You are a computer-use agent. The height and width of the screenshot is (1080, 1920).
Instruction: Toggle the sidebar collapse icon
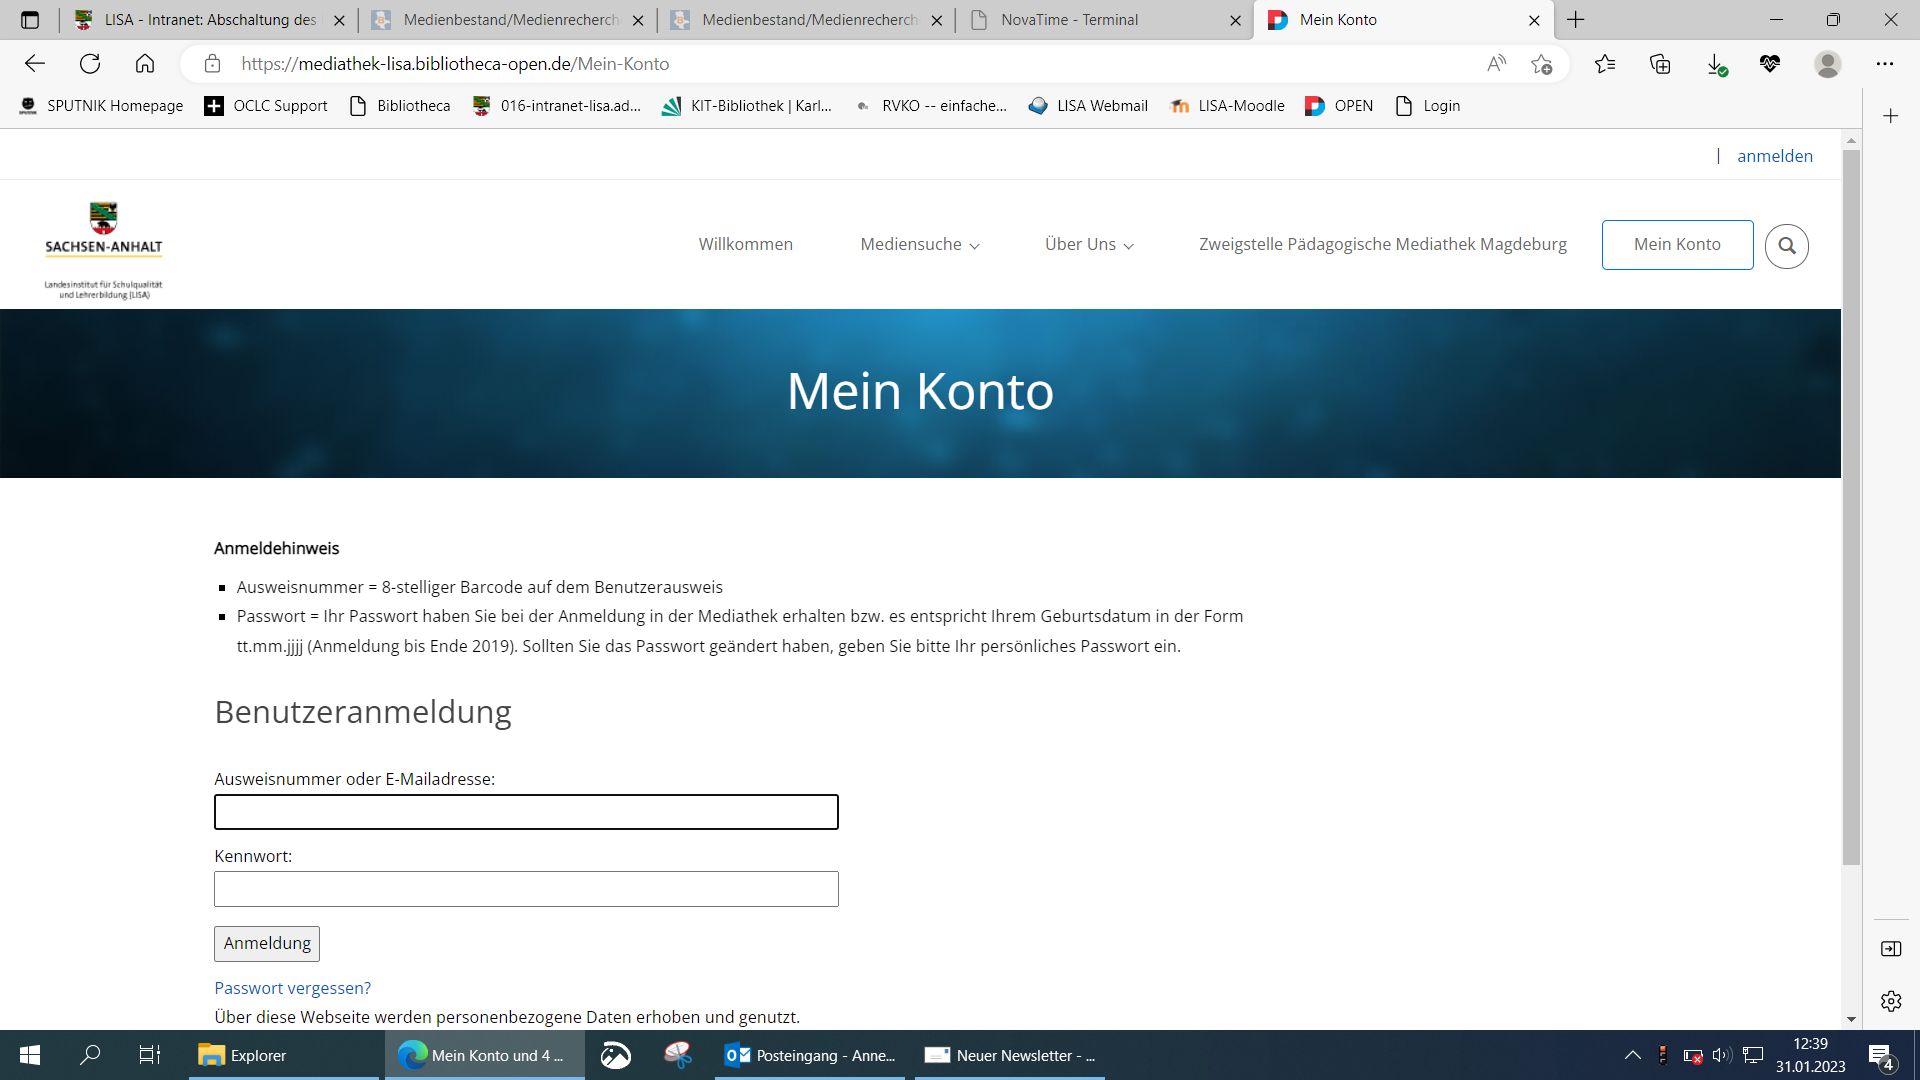[1891, 948]
